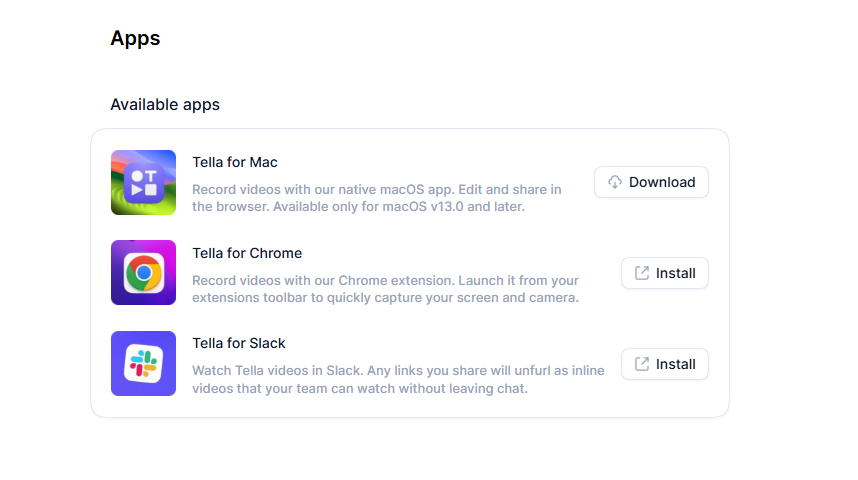Click external link icon on Chrome Install button
This screenshot has height=480, width=858.
pos(642,273)
